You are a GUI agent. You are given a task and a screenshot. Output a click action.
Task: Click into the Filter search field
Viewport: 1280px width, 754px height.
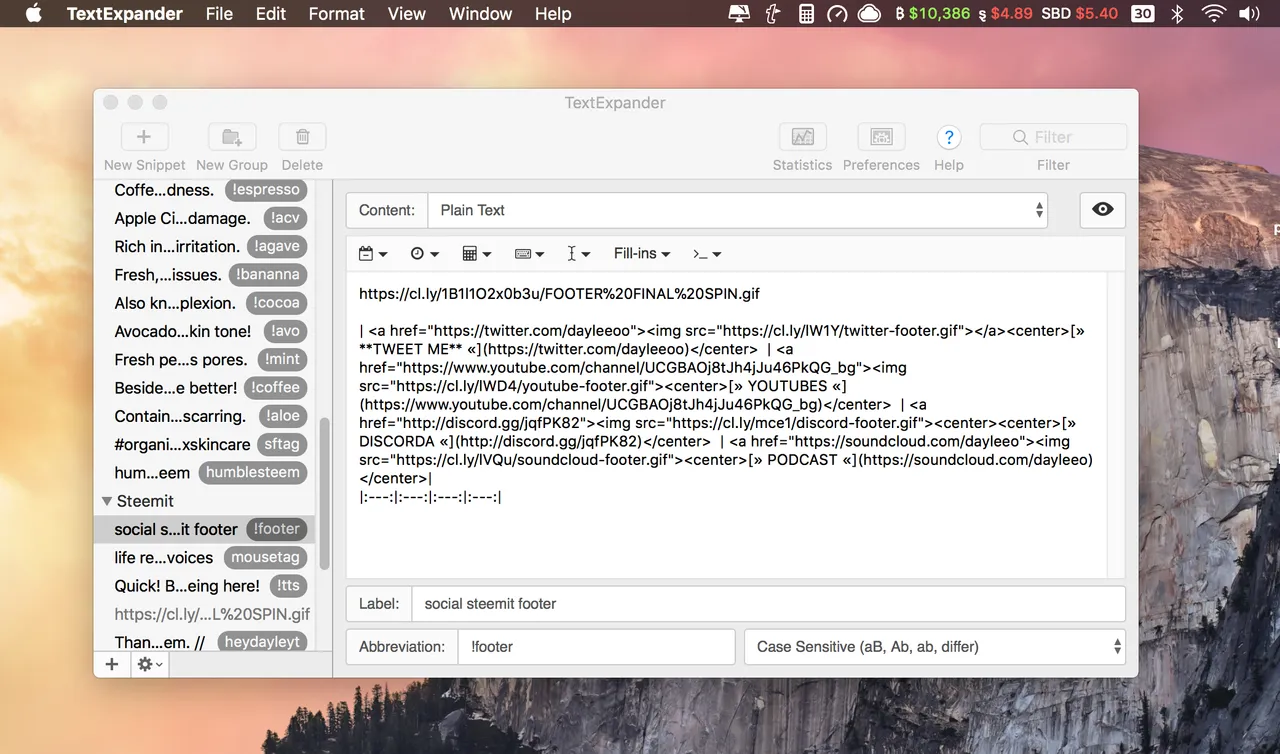pyautogui.click(x=1053, y=137)
